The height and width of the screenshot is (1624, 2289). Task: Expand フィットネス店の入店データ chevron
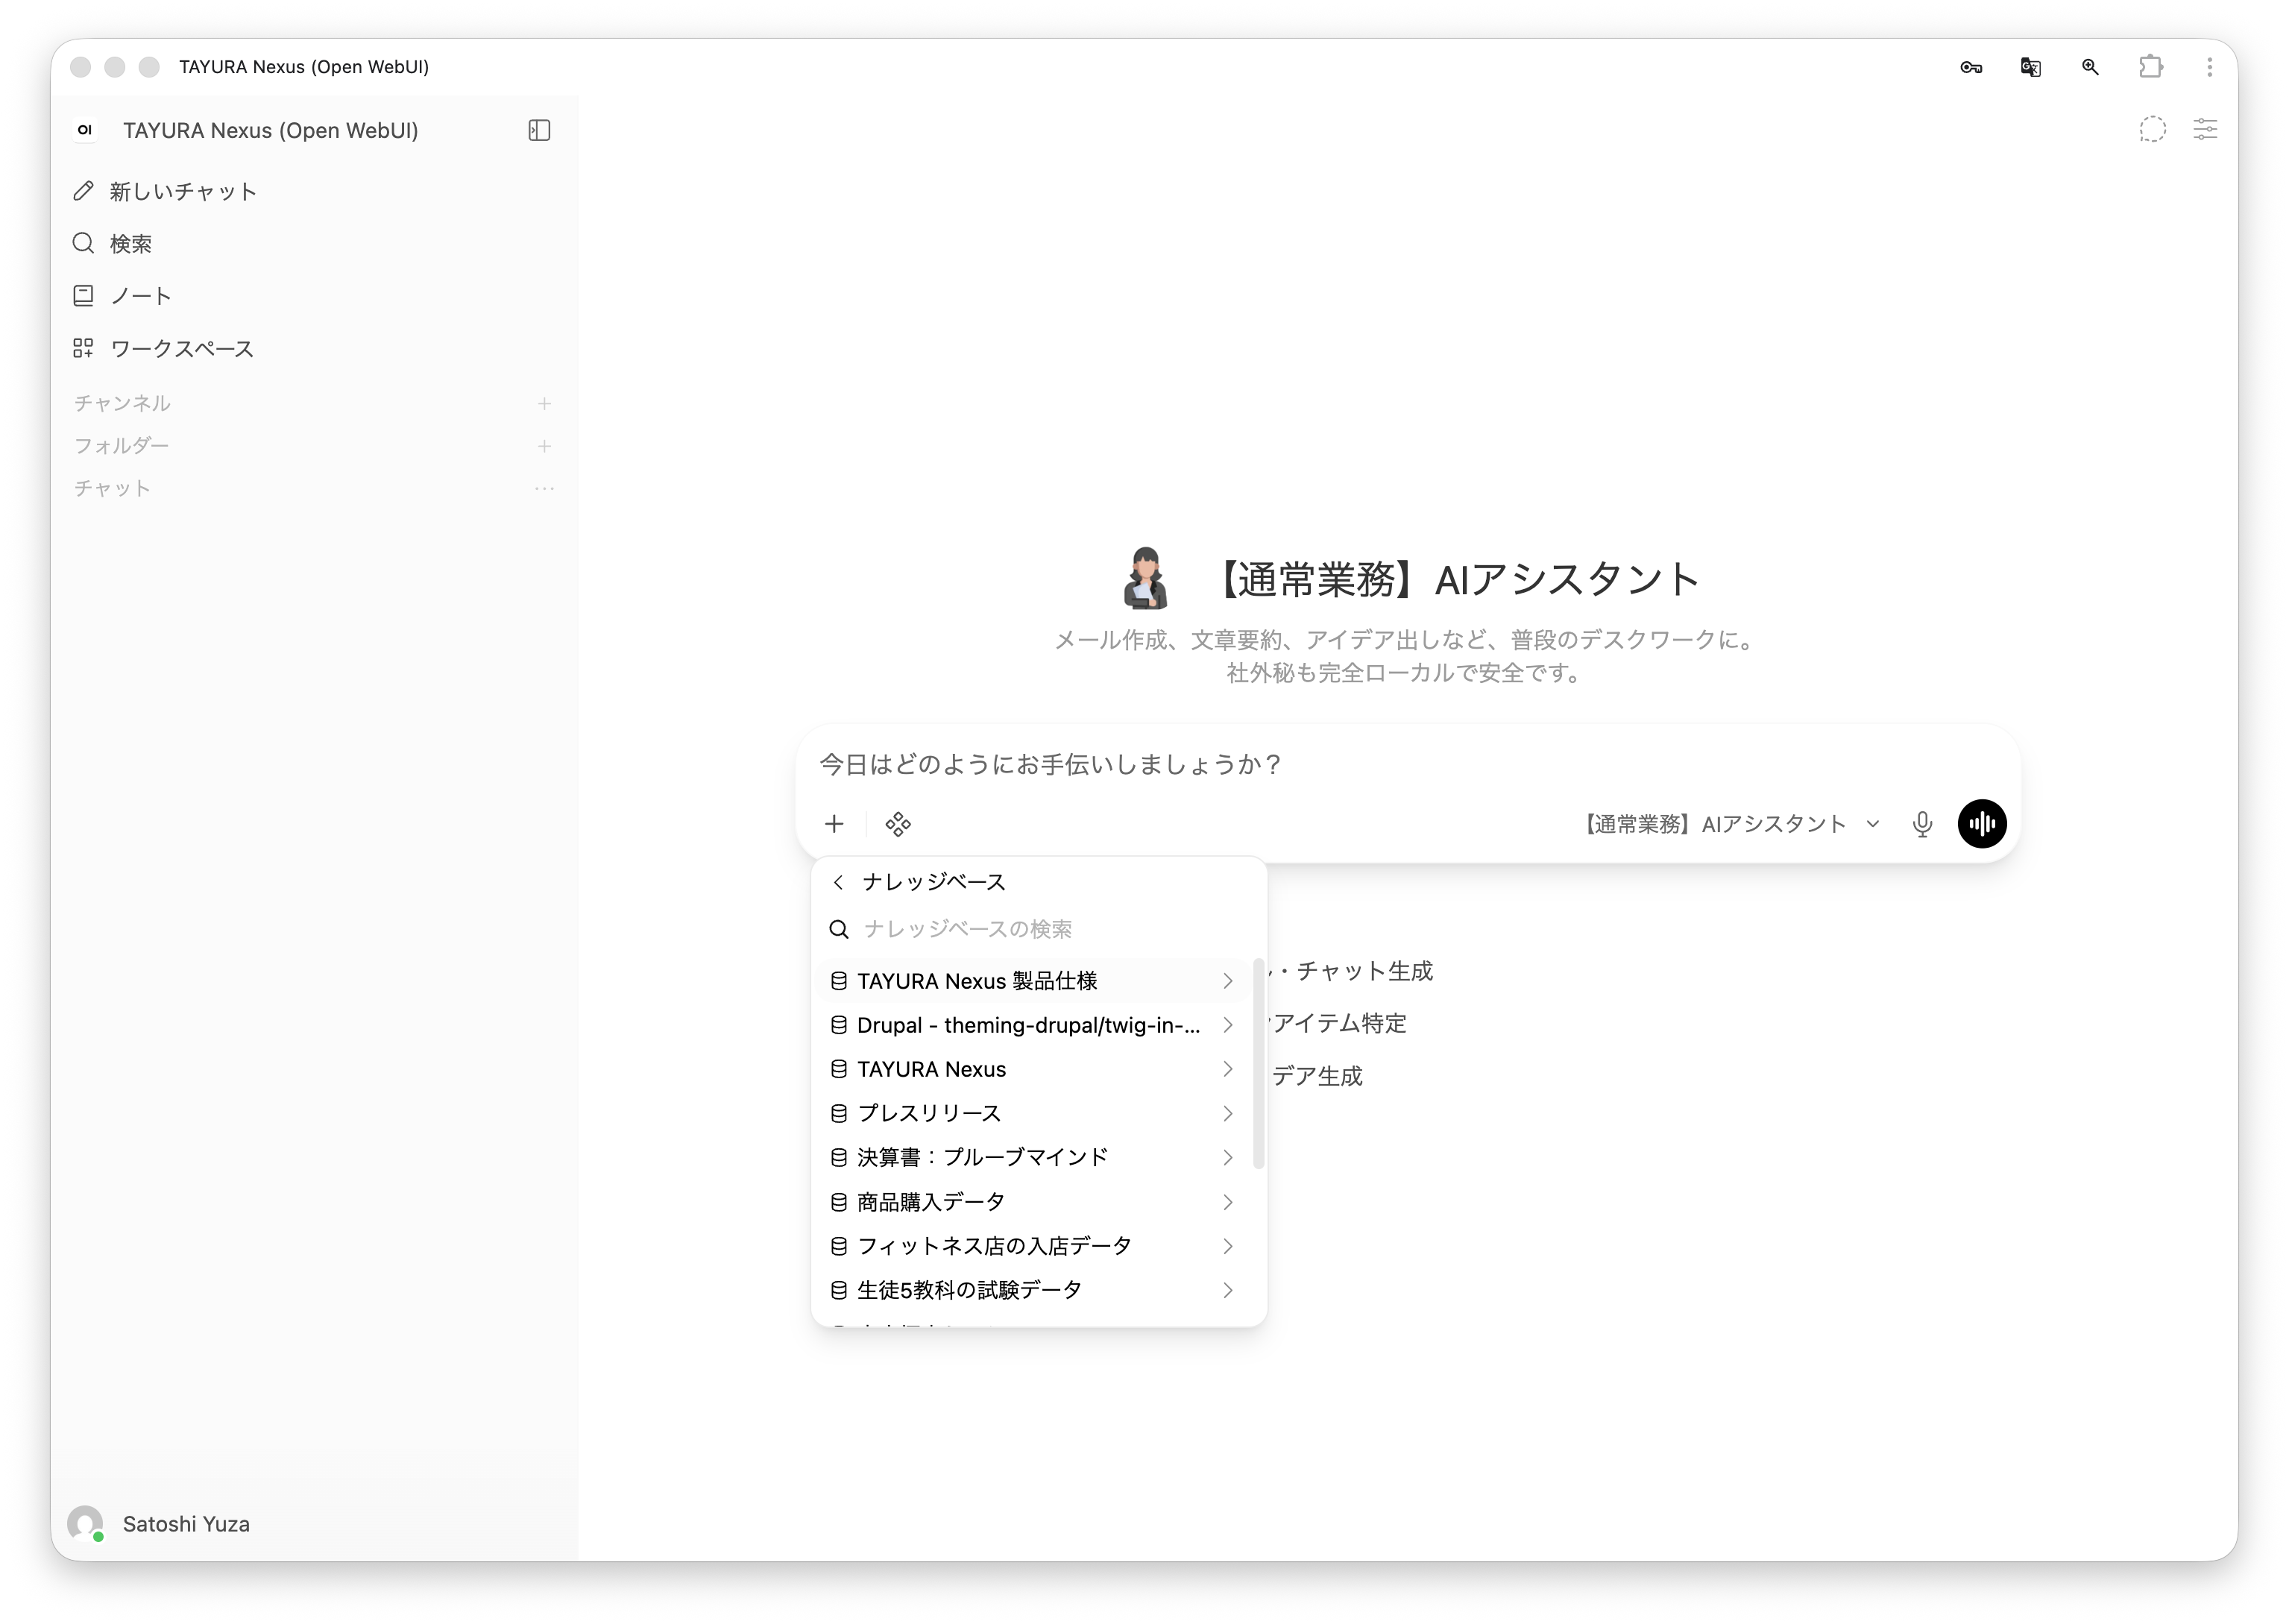click(x=1228, y=1246)
